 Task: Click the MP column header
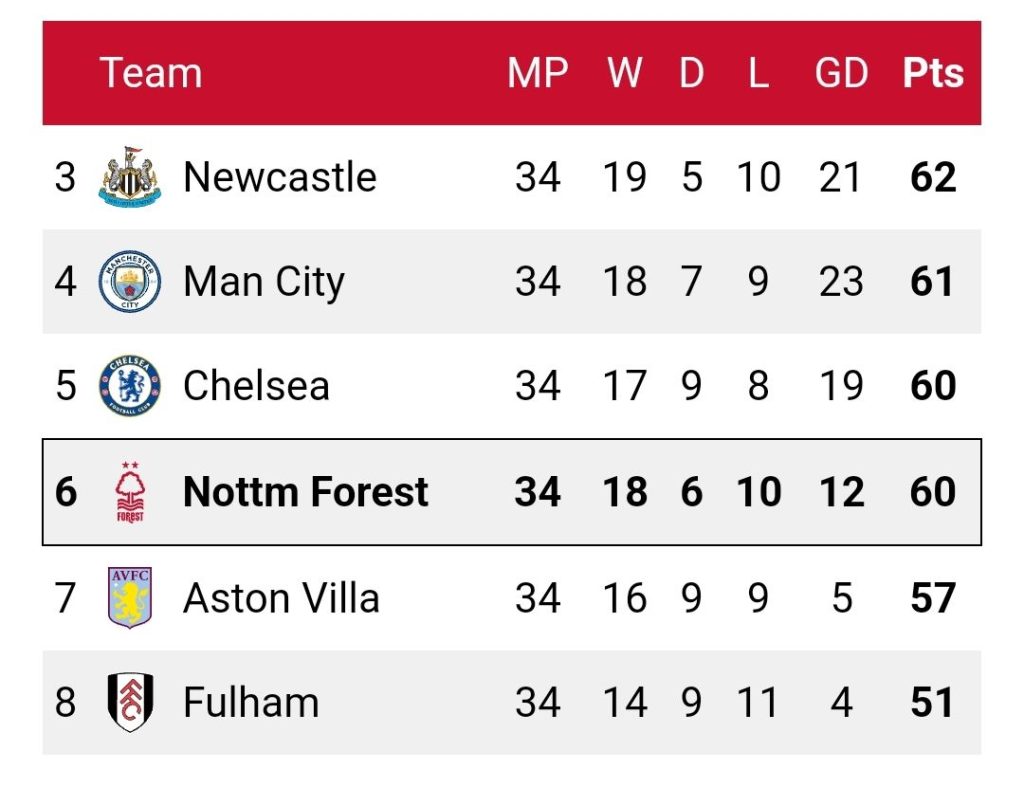(x=537, y=72)
